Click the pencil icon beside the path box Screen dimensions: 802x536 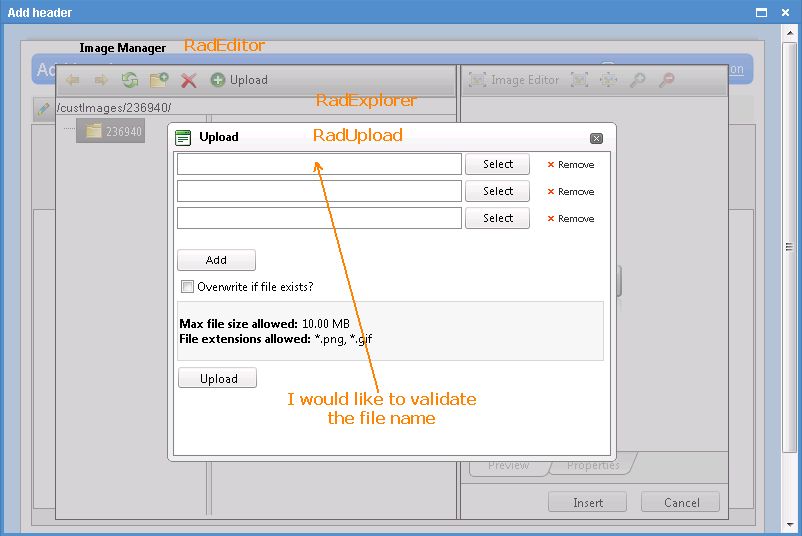[43, 108]
